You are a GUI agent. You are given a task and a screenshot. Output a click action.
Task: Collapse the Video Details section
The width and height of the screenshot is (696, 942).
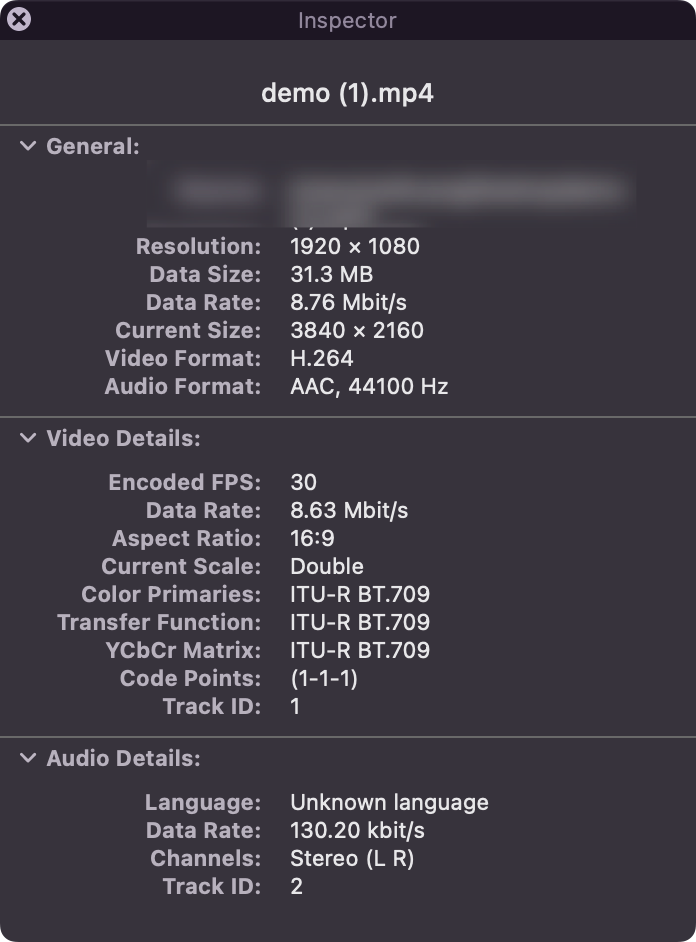[x=28, y=438]
